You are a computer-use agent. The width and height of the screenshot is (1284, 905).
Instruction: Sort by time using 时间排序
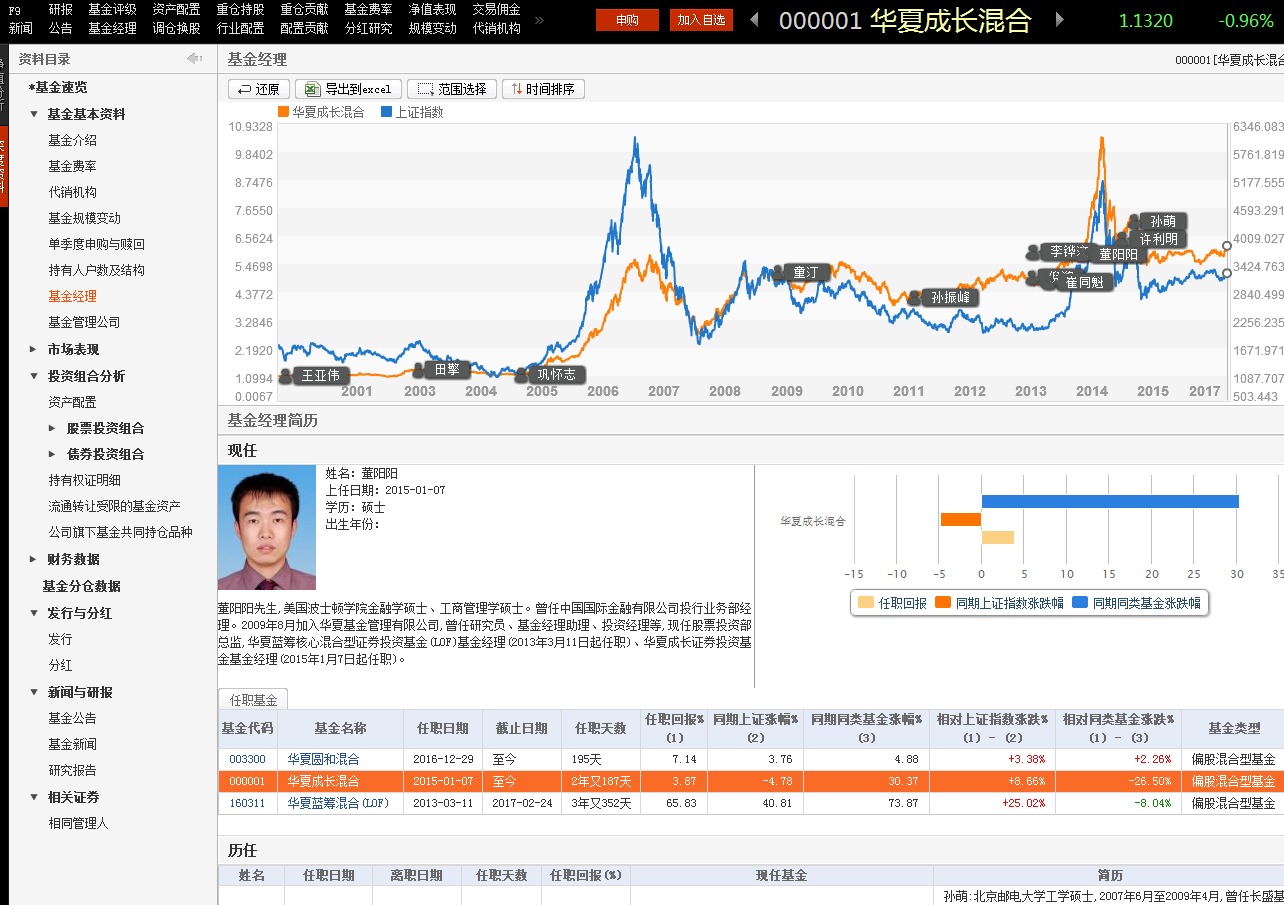pyautogui.click(x=543, y=88)
